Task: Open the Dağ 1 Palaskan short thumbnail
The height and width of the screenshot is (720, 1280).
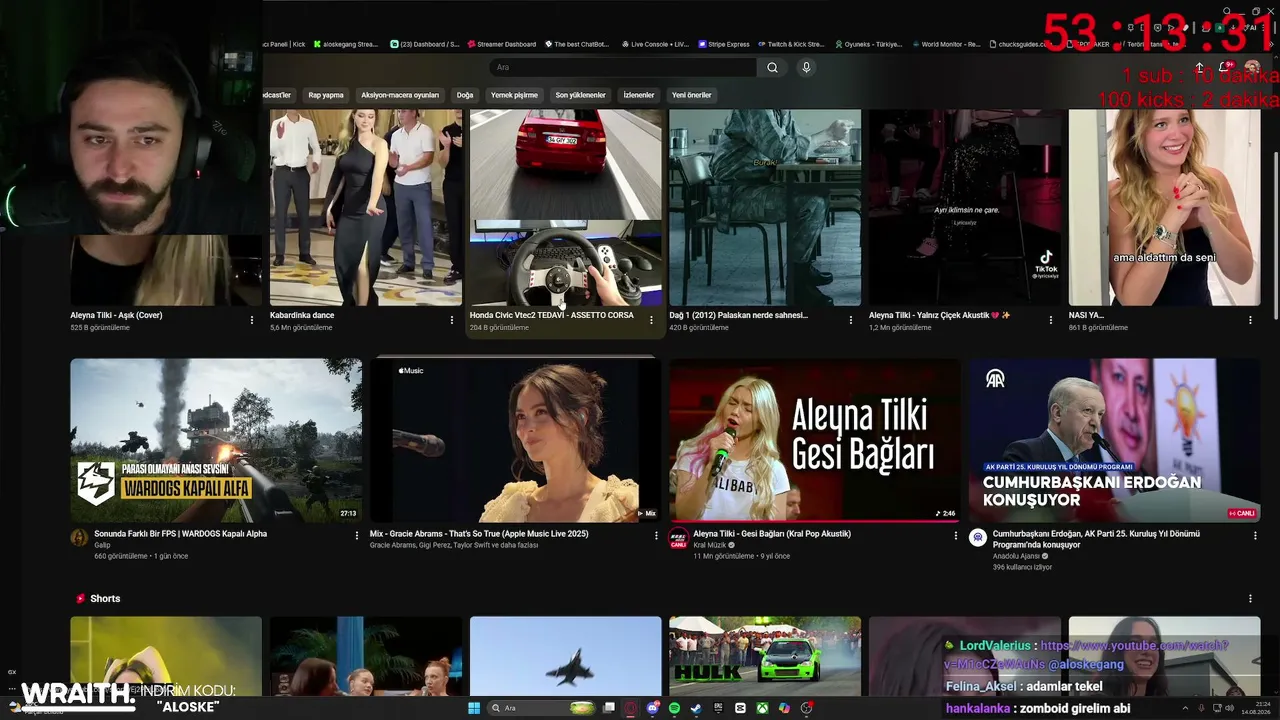Action: 765,207
